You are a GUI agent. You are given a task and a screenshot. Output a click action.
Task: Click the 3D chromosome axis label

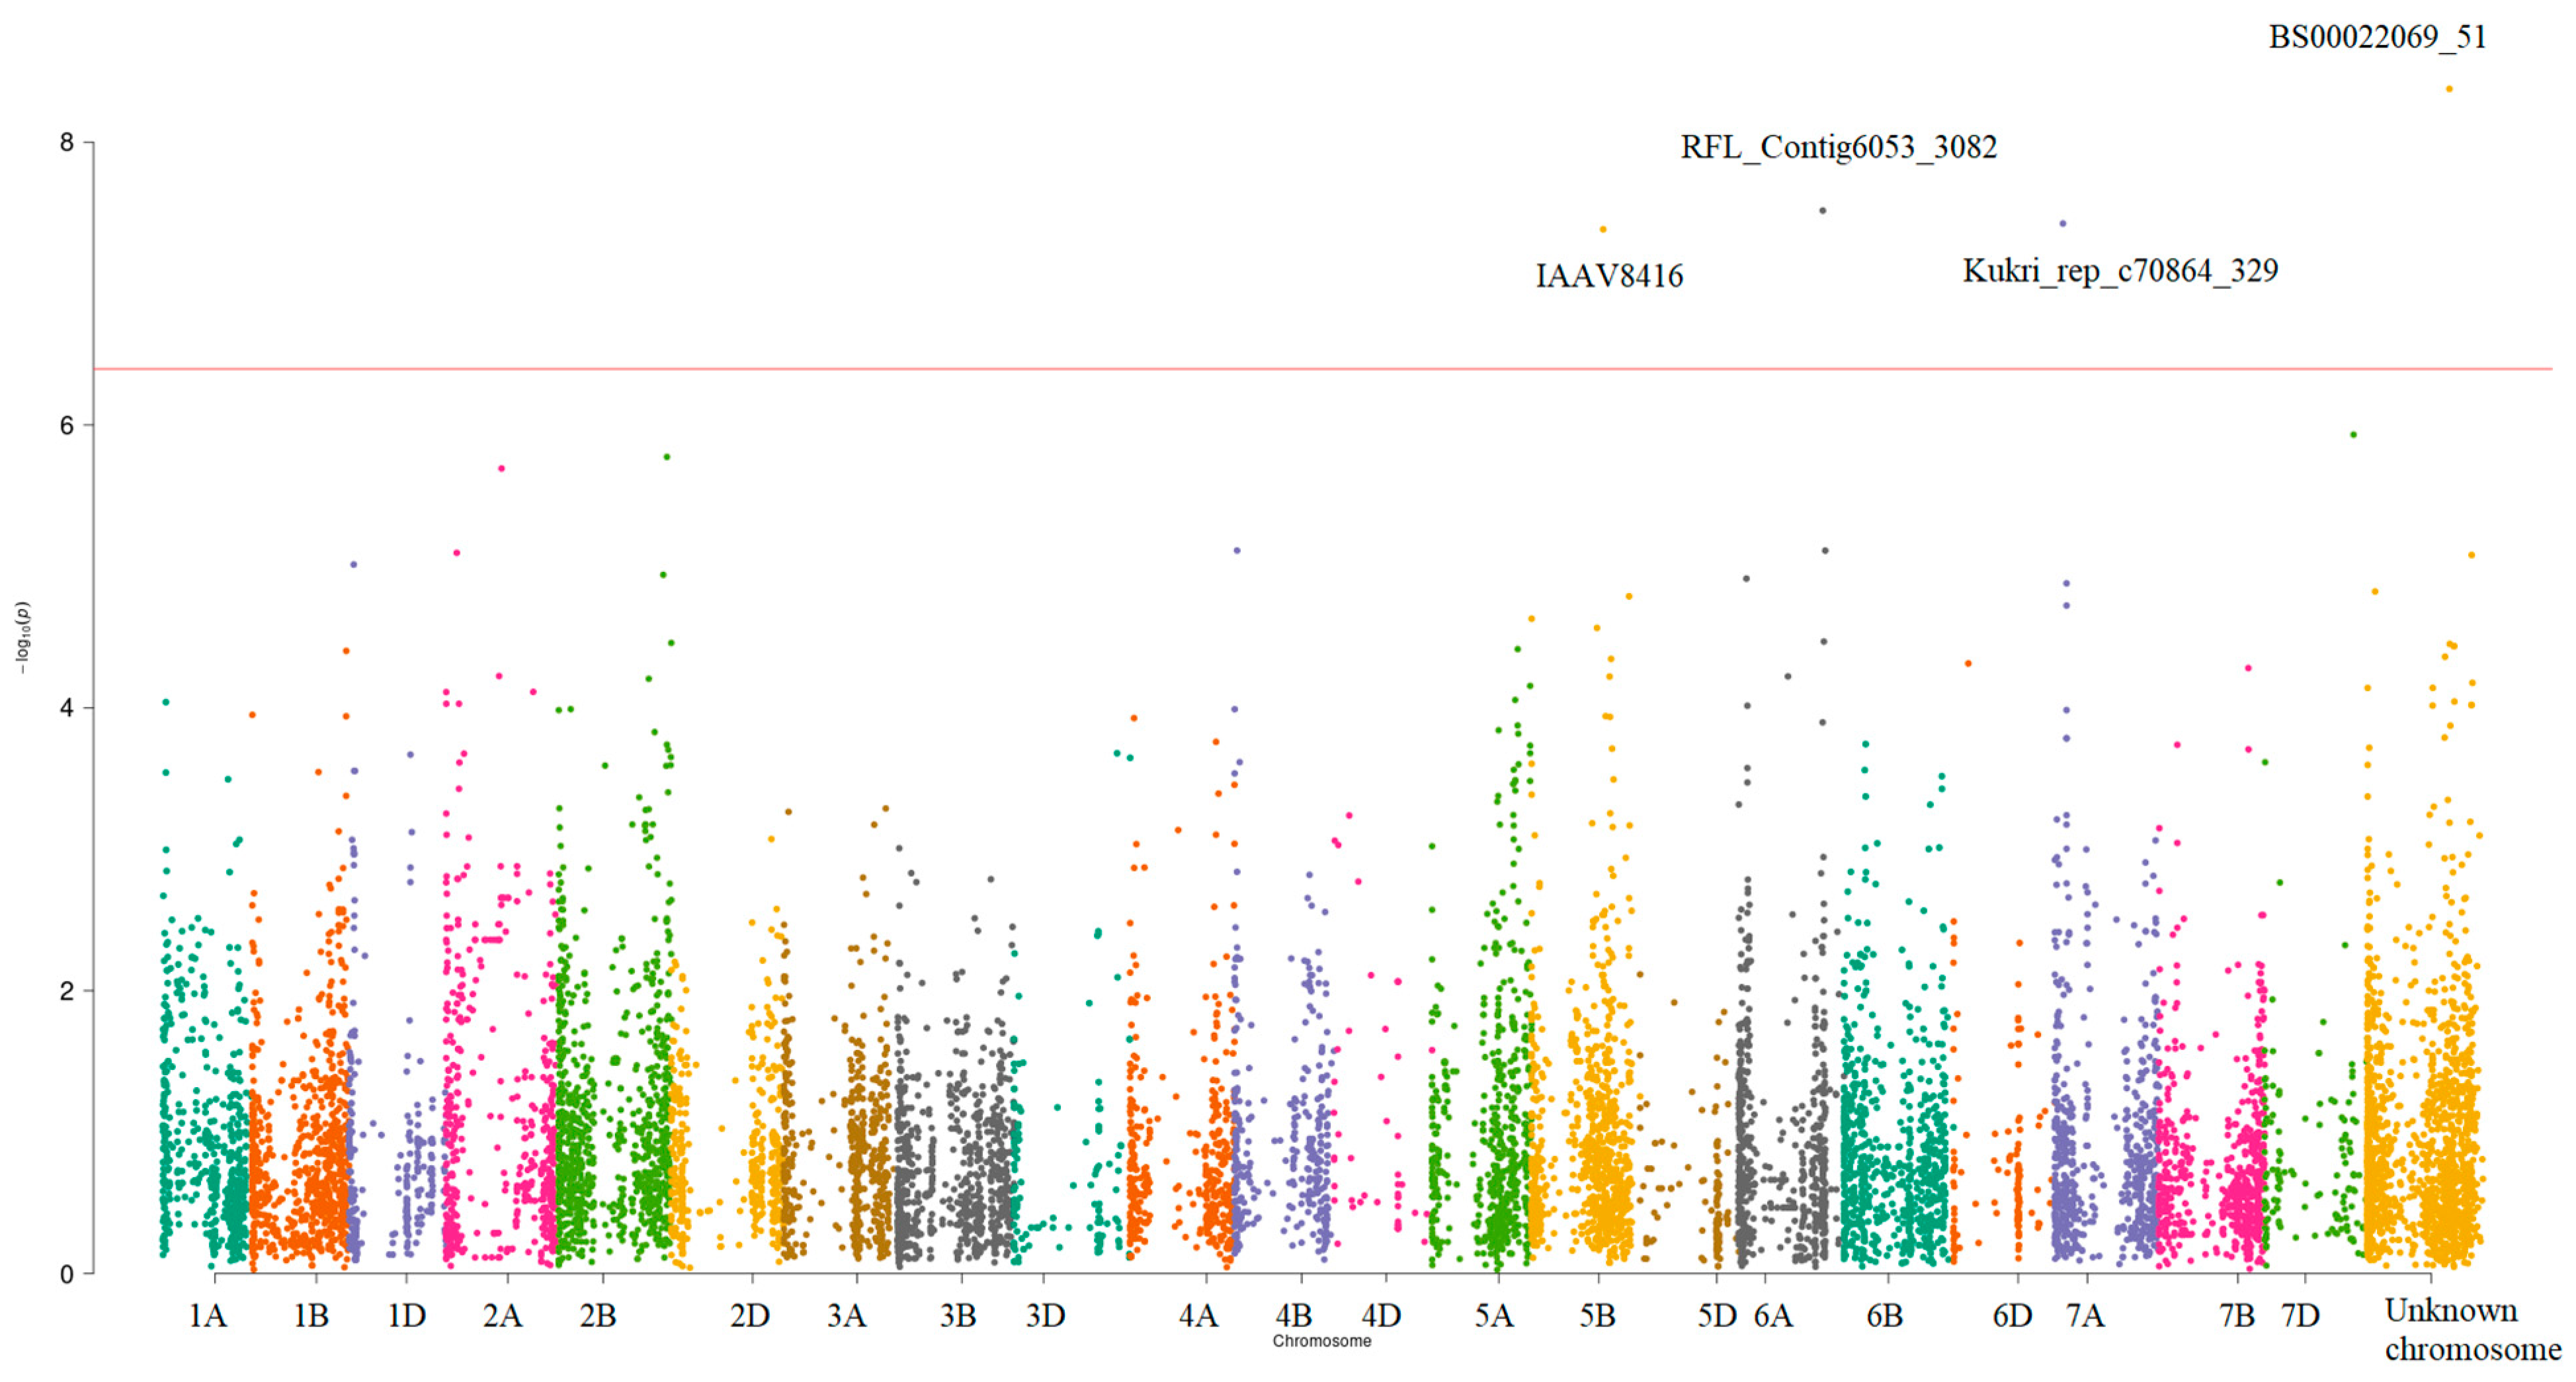[1045, 1316]
